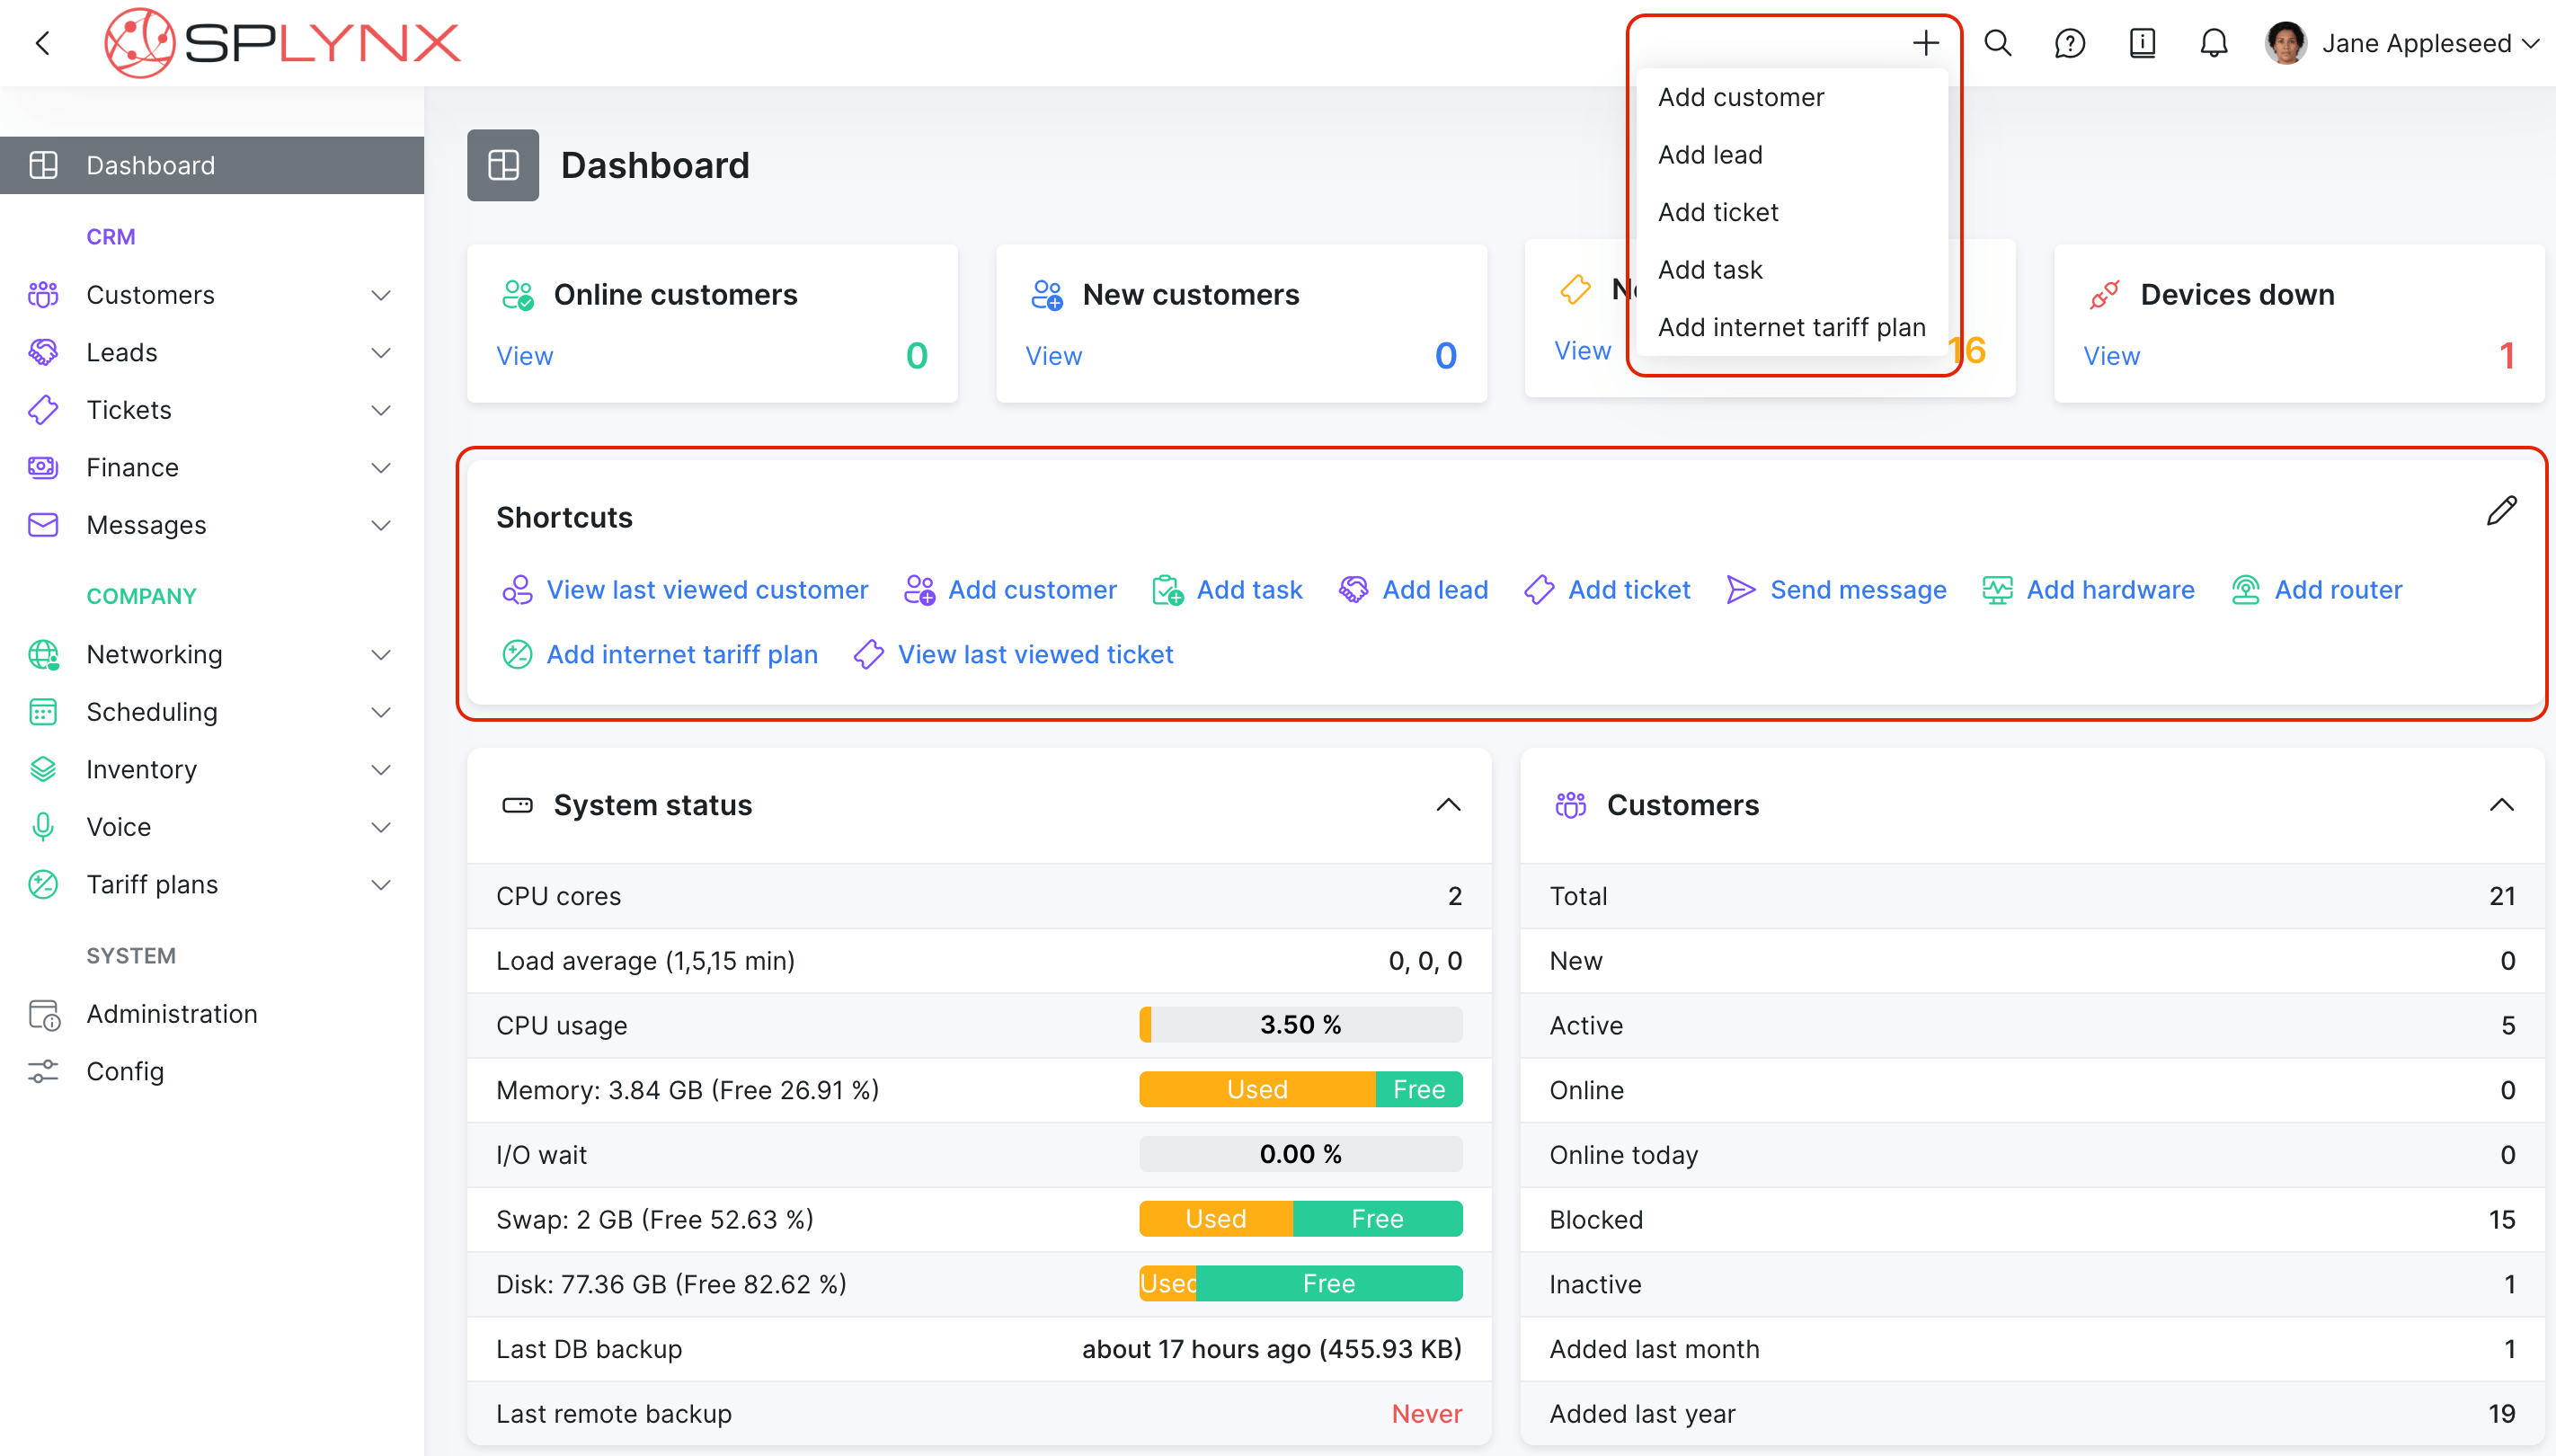Collapse the System status panel
Image resolution: width=2556 pixels, height=1456 pixels.
(x=1449, y=805)
